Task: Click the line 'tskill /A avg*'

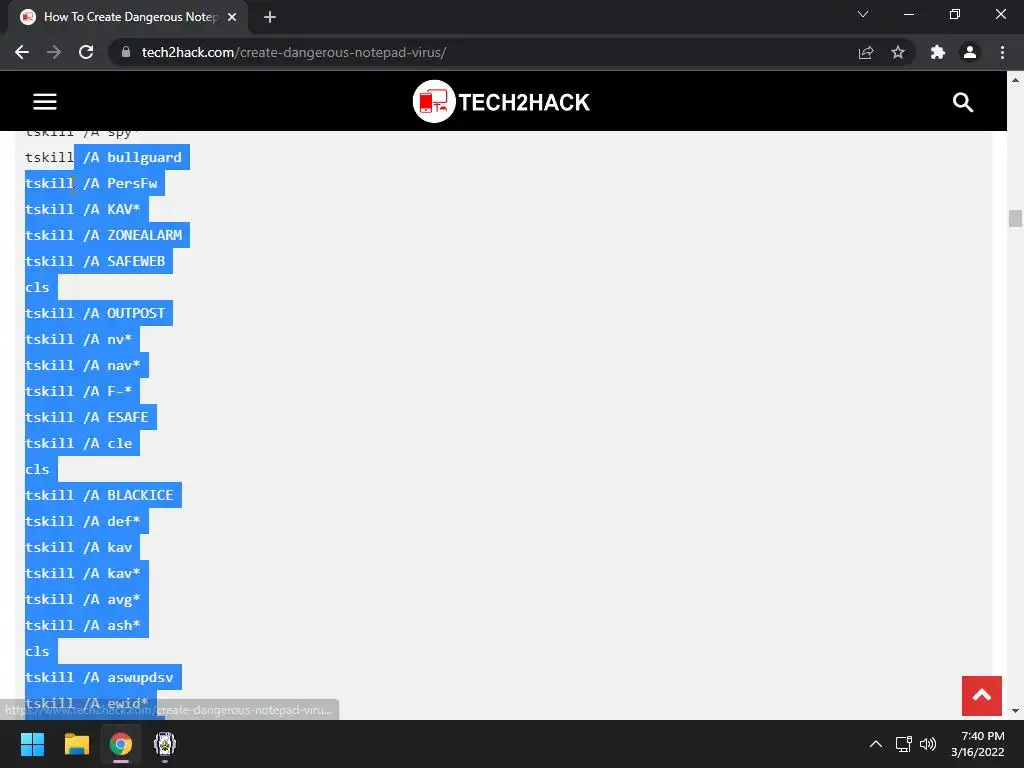Action: pyautogui.click(x=83, y=600)
